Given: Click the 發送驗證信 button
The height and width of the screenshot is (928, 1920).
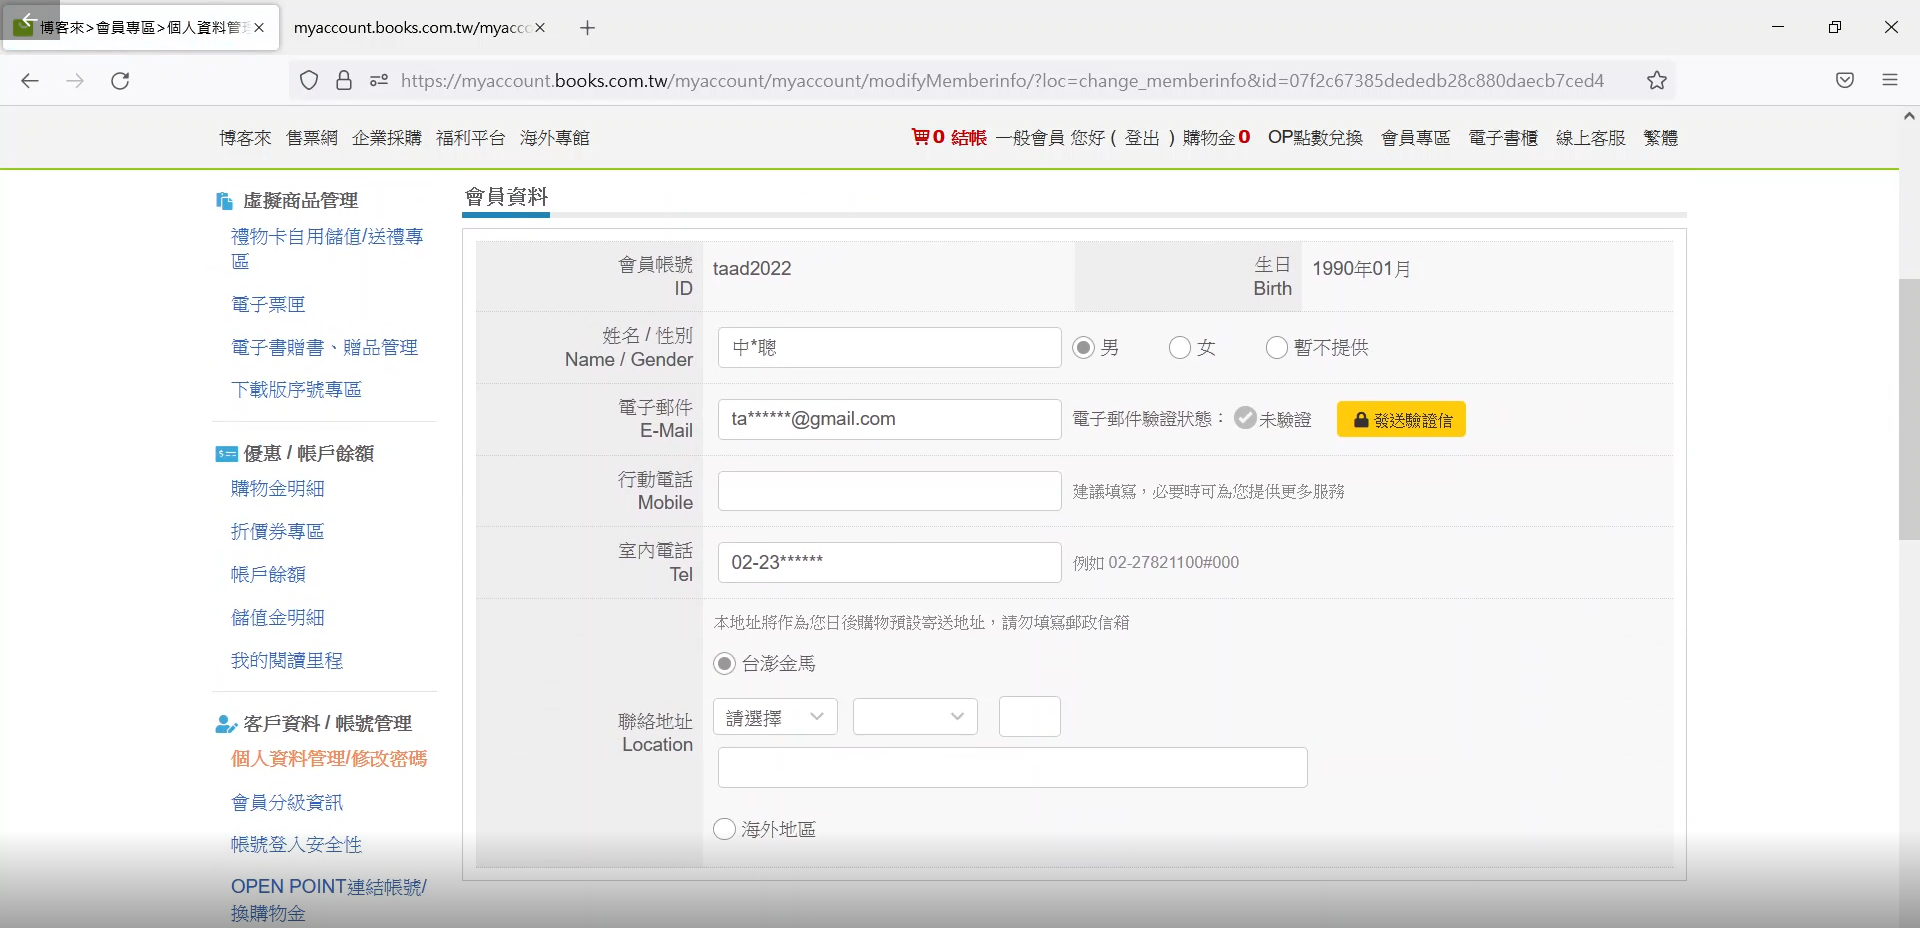Looking at the screenshot, I should coord(1401,420).
